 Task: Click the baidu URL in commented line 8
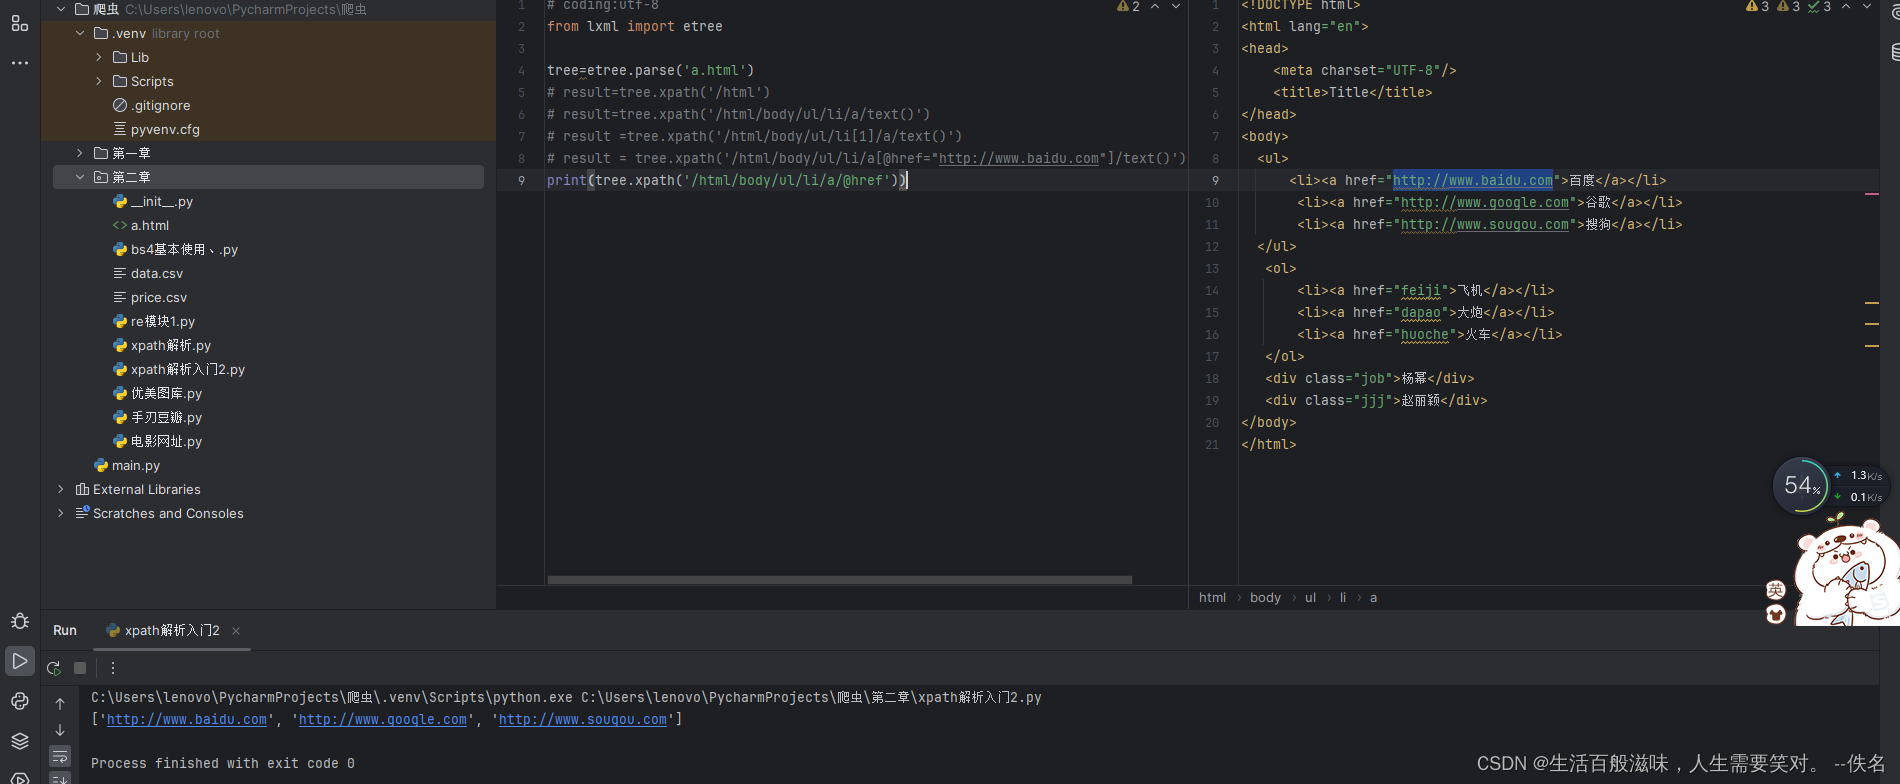(x=1019, y=159)
